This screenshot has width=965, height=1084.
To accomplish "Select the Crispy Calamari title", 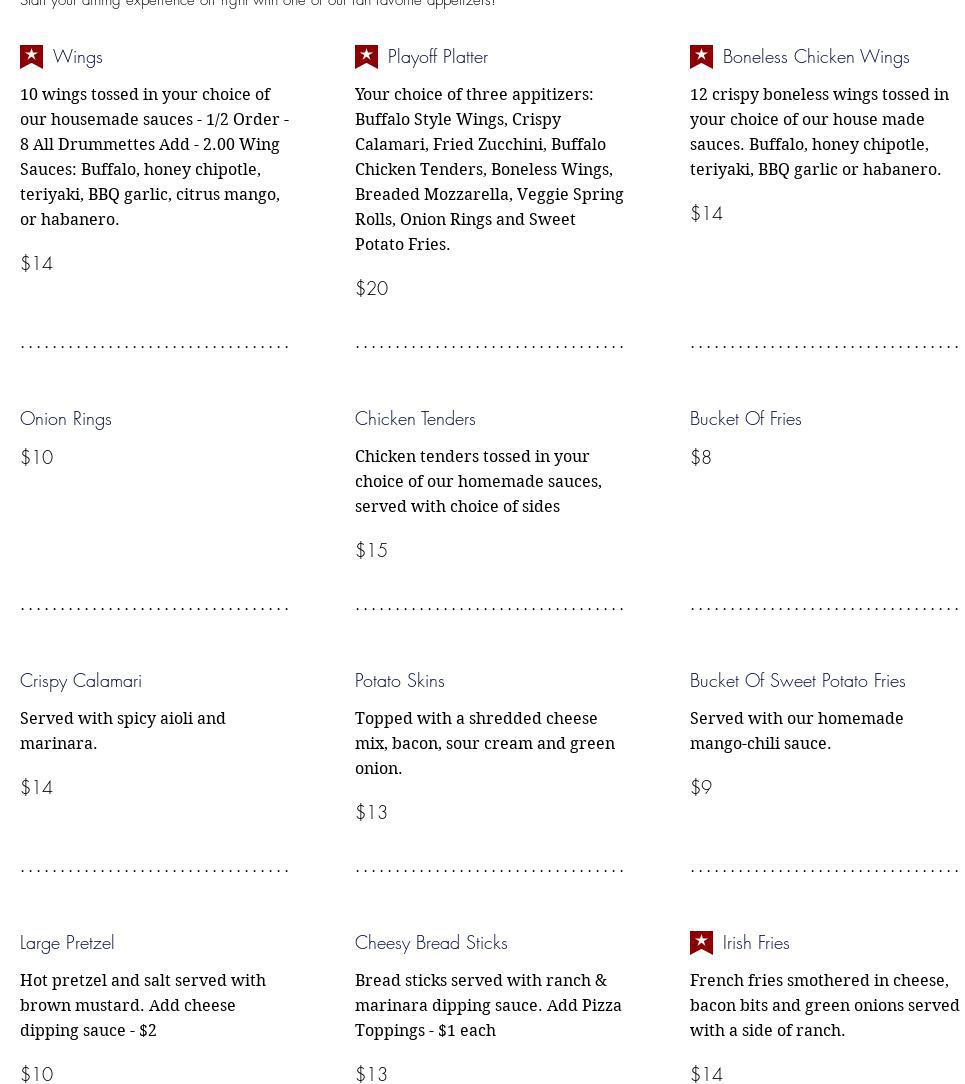I will 81,681.
